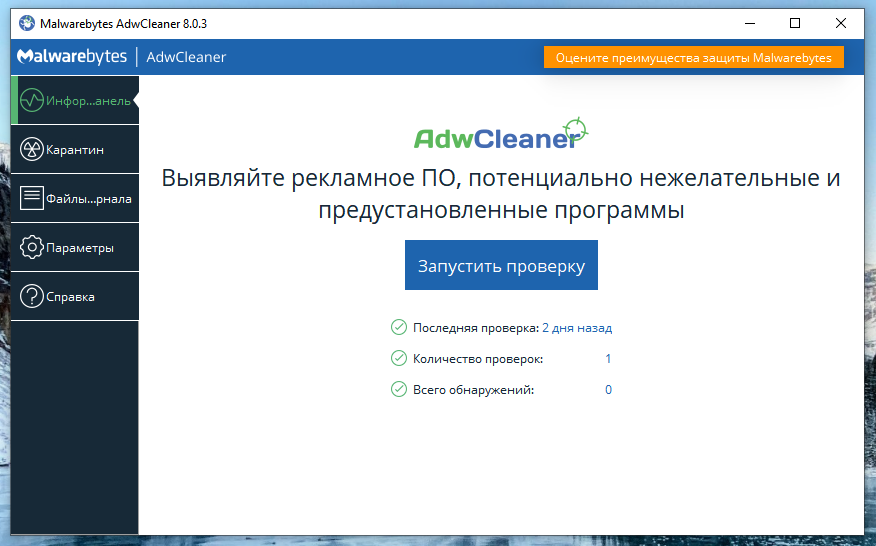Viewport: 876px width, 546px height.
Task: Open the Файлы...рнала log files section
Action: tap(75, 198)
